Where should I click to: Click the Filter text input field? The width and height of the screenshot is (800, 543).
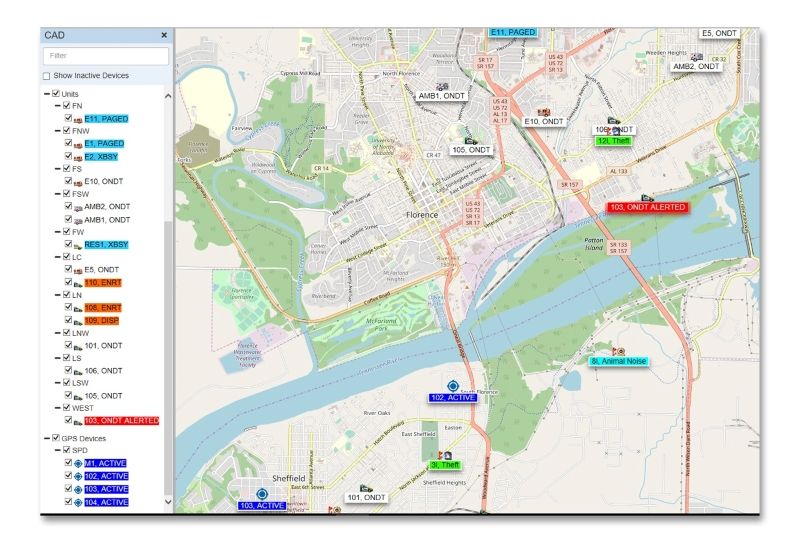[105, 56]
